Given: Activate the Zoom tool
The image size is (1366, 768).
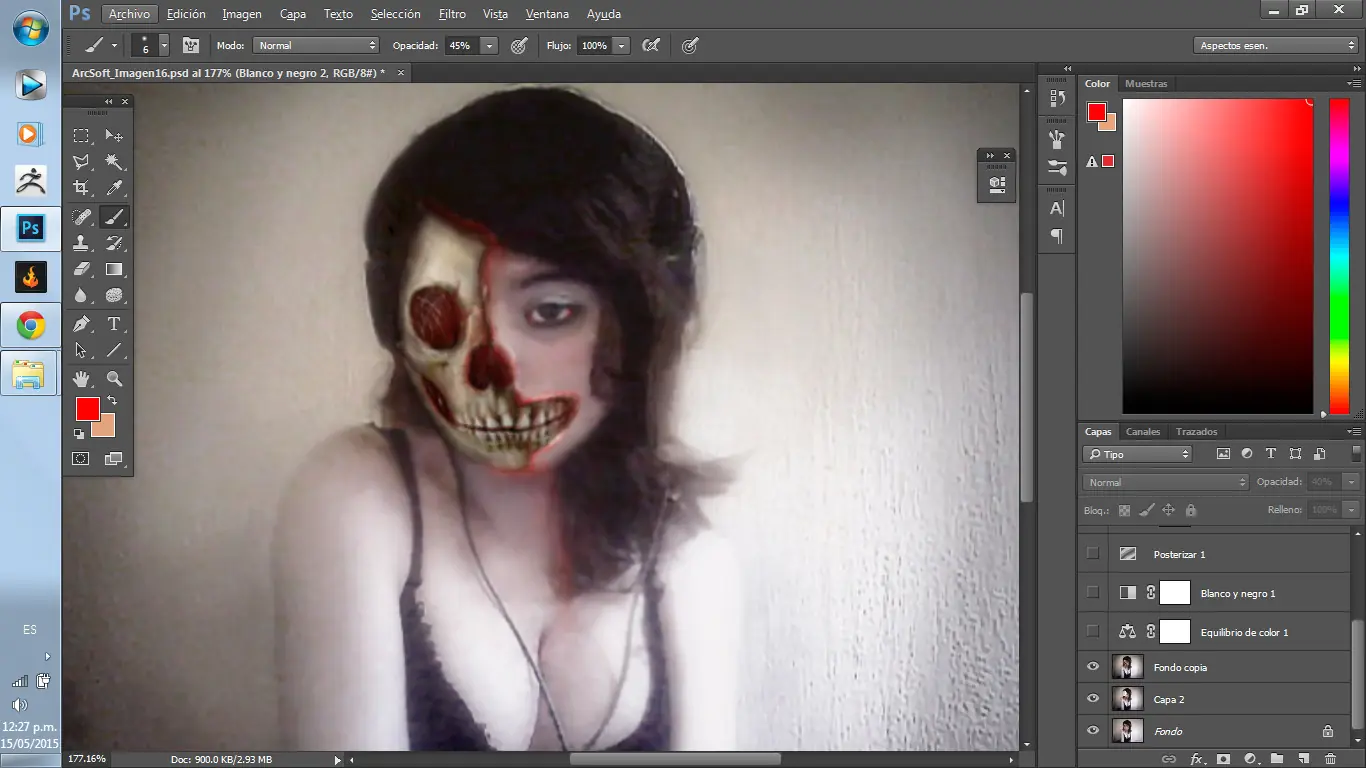Looking at the screenshot, I should point(115,377).
